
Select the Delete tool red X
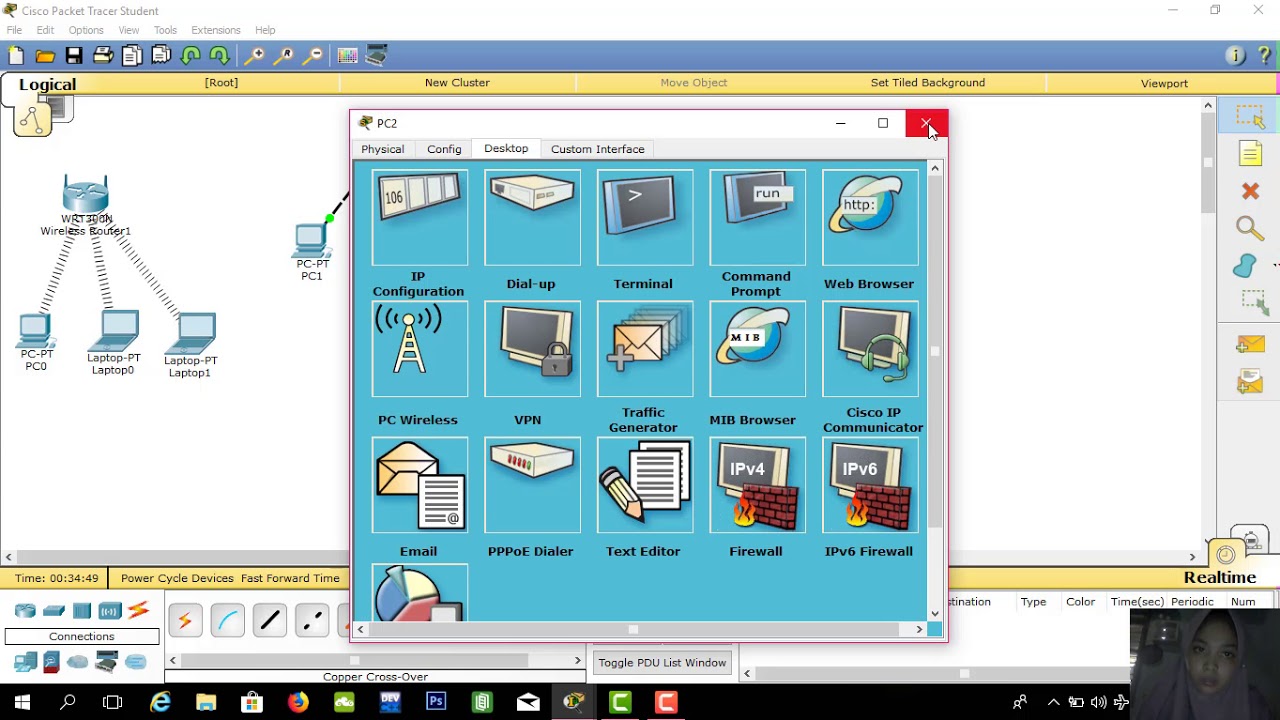1250,191
